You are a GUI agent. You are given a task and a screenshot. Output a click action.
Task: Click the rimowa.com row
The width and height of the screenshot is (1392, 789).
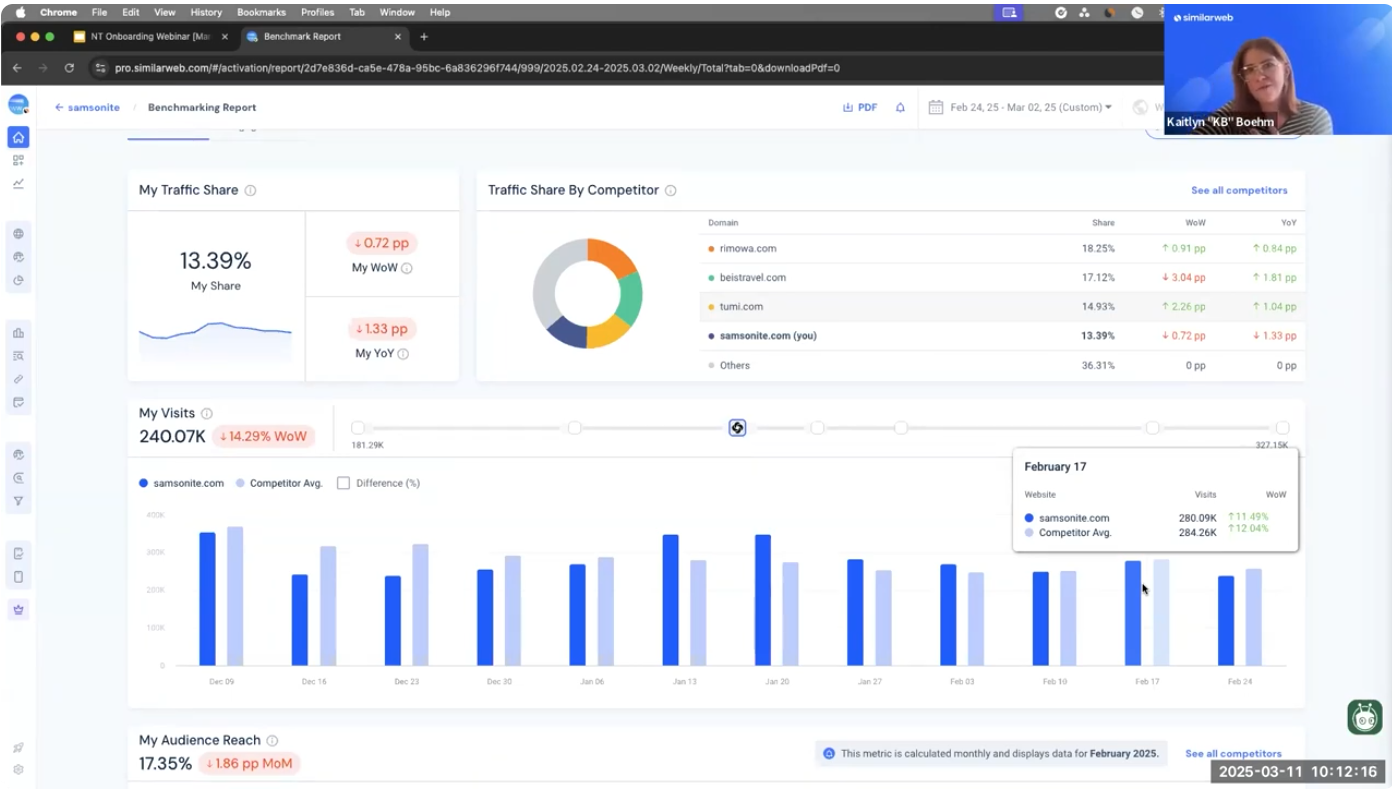tap(1002, 249)
